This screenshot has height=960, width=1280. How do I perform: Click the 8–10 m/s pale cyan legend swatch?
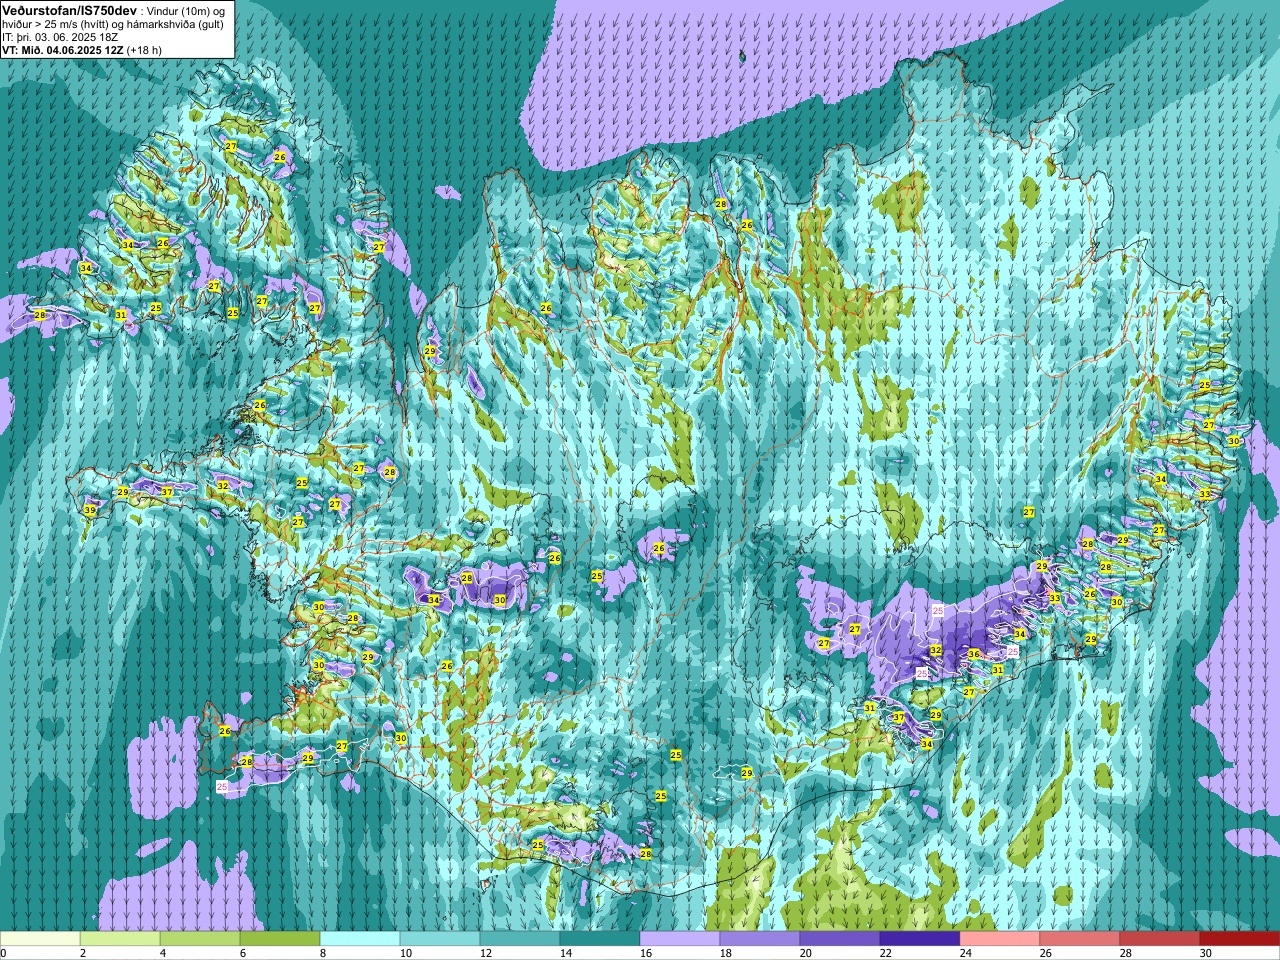point(360,939)
